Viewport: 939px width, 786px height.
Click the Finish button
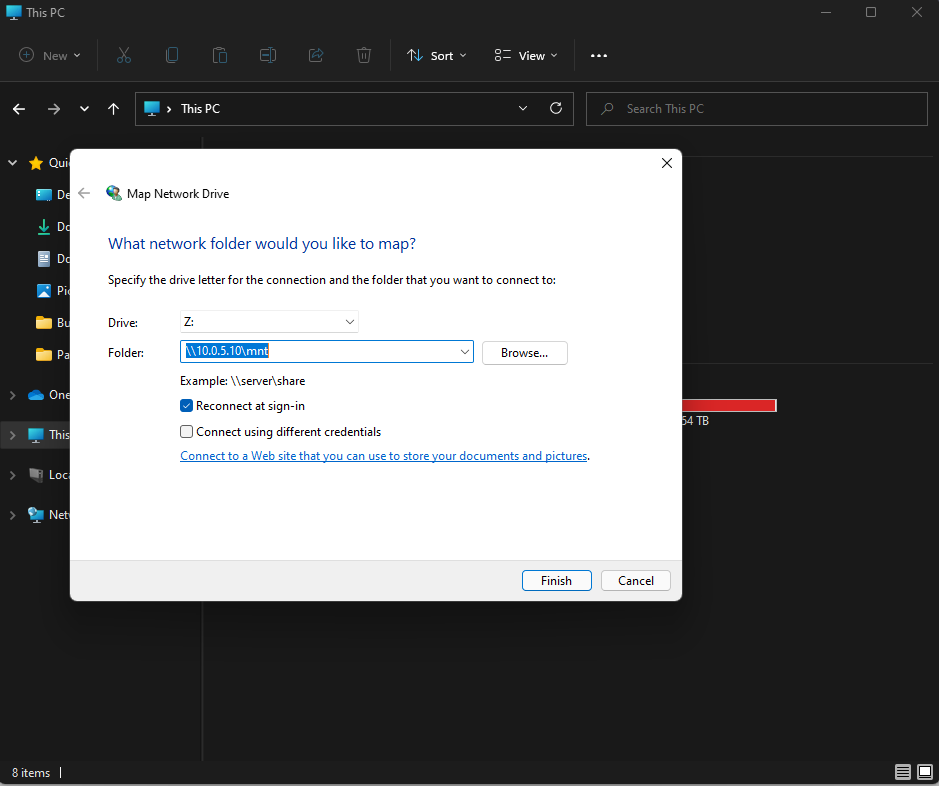pos(556,581)
